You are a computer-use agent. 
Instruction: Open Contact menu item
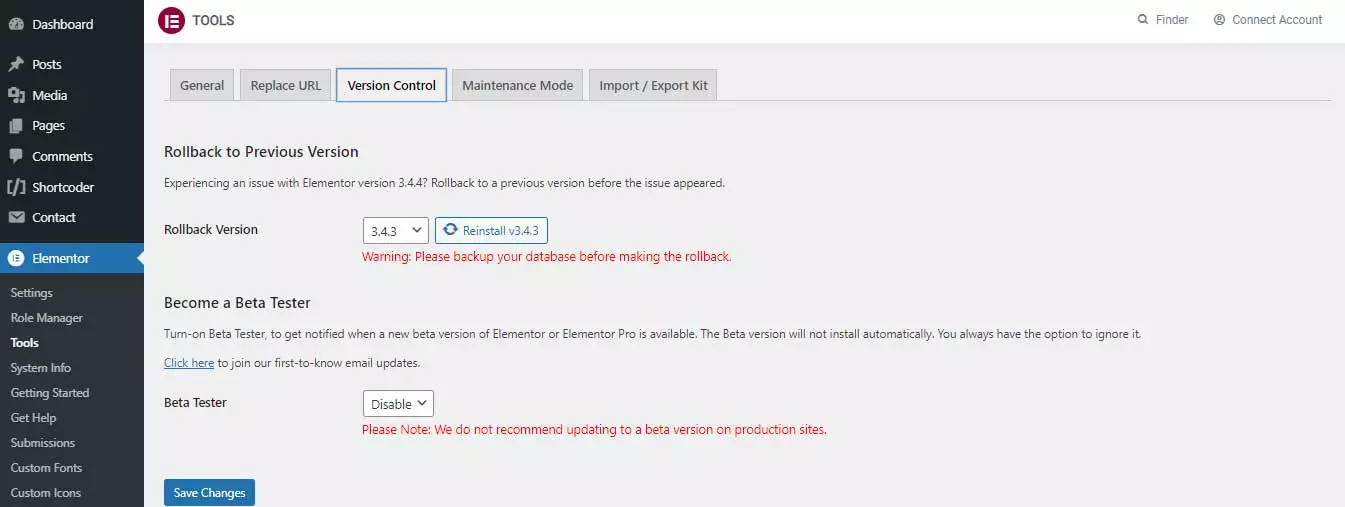point(72,217)
